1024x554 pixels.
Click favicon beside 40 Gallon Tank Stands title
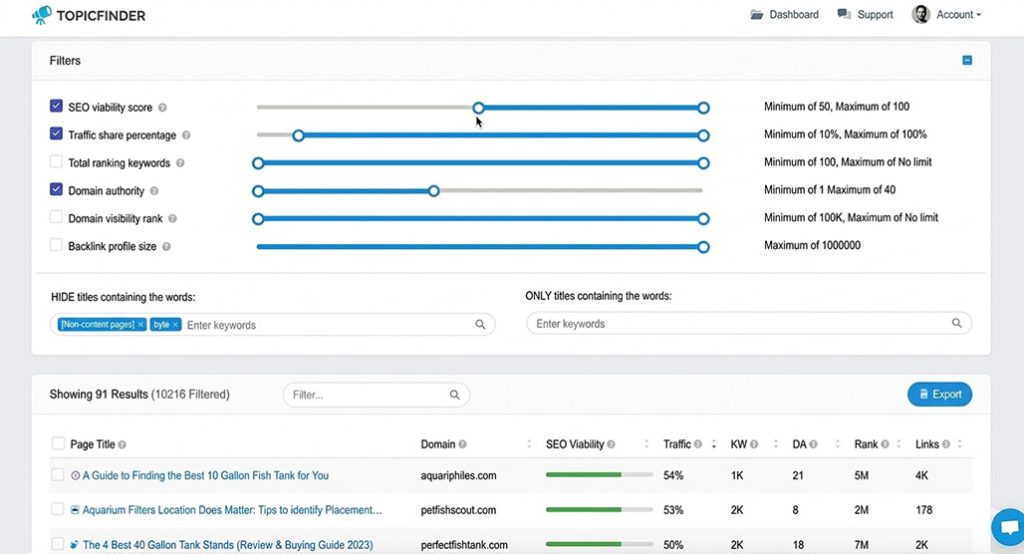pos(75,544)
